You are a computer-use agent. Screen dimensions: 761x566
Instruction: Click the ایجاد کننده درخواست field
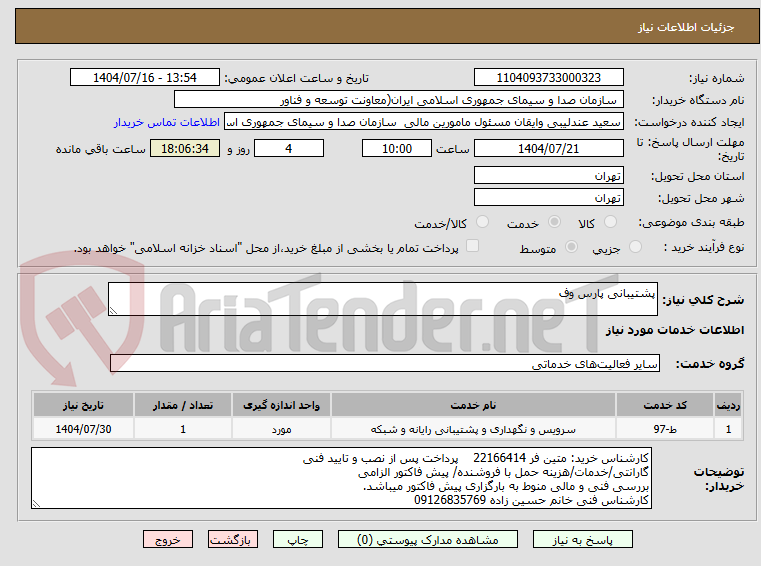pos(424,122)
